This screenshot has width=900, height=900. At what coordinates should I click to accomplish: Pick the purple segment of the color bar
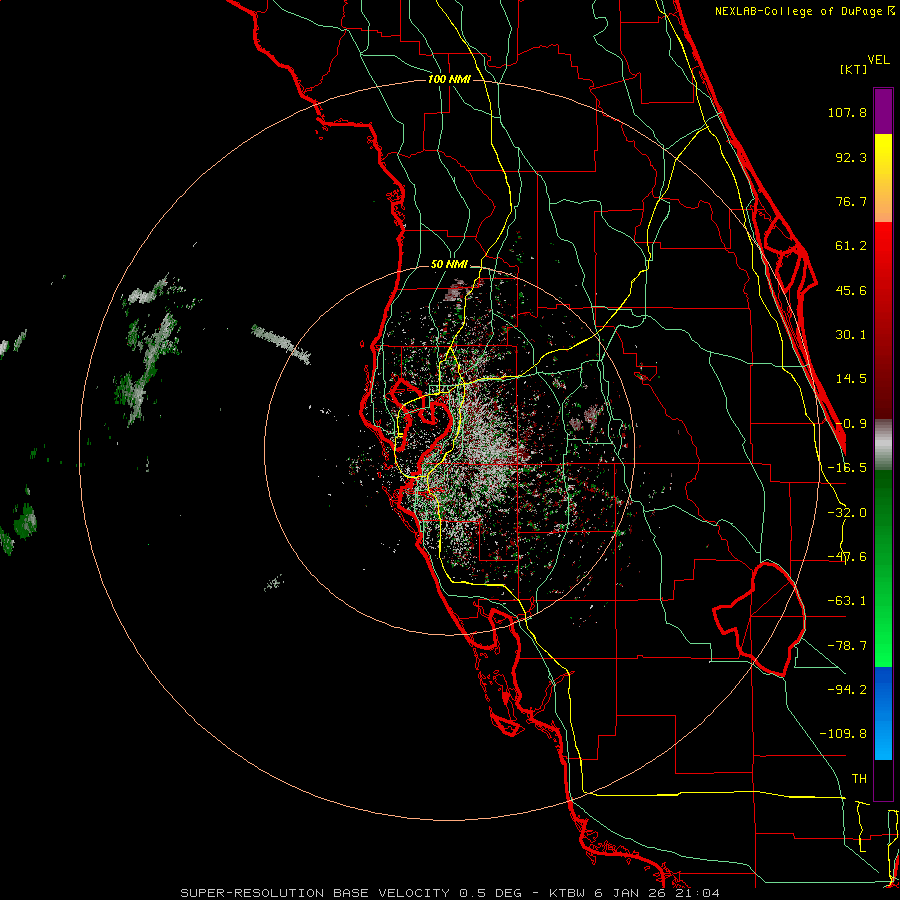pyautogui.click(x=883, y=111)
